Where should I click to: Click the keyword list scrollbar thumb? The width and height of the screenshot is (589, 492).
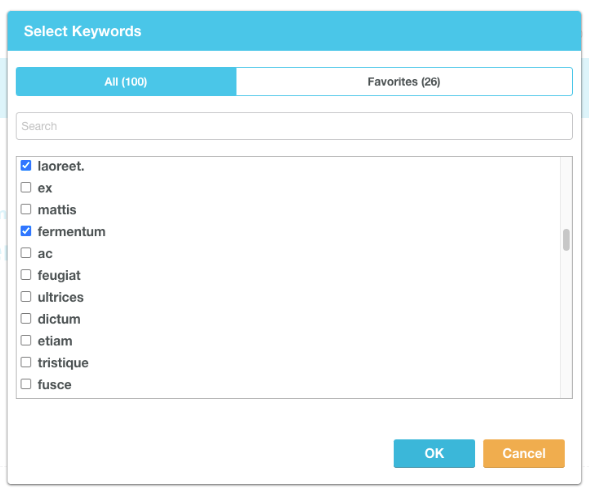point(566,240)
